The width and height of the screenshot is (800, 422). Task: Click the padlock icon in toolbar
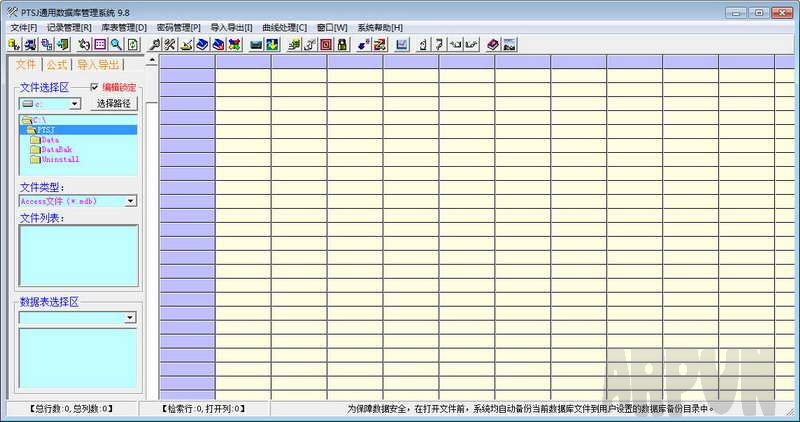[x=342, y=45]
